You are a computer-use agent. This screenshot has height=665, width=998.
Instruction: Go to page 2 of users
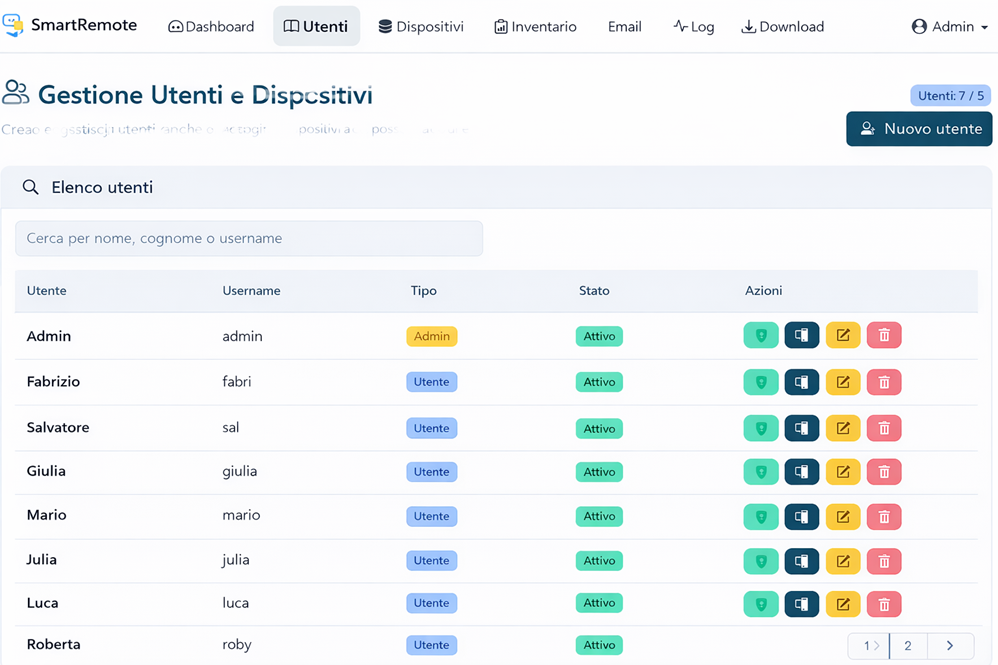(908, 646)
